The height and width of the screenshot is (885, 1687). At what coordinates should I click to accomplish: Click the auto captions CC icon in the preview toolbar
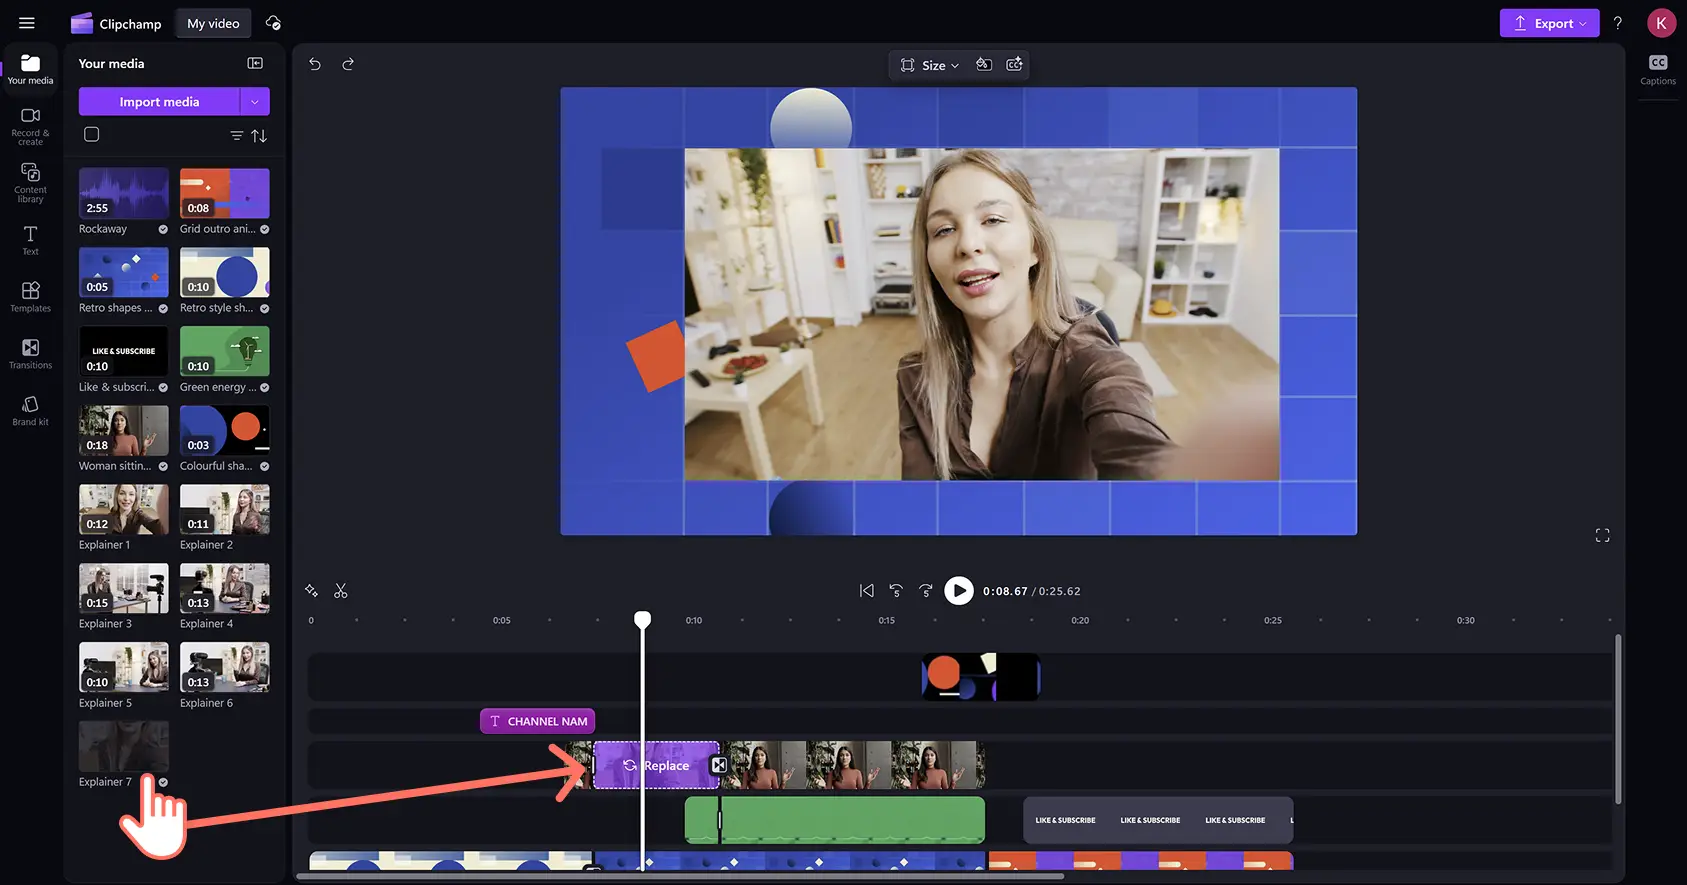pos(1014,64)
